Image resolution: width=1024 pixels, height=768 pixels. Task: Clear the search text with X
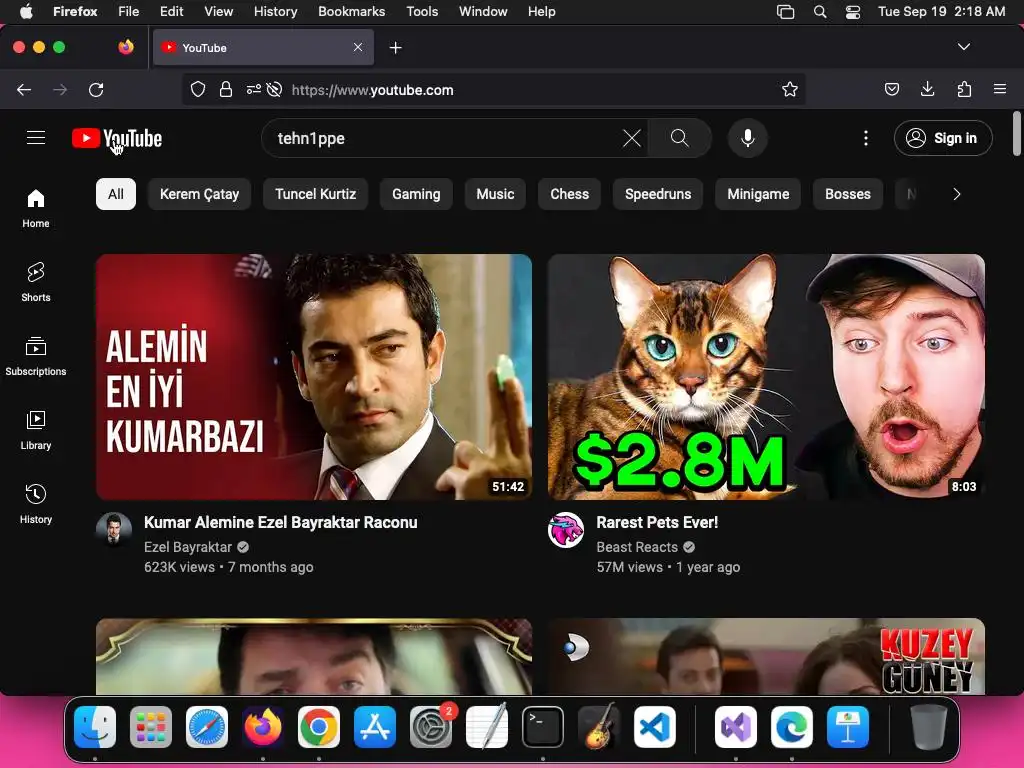point(632,138)
